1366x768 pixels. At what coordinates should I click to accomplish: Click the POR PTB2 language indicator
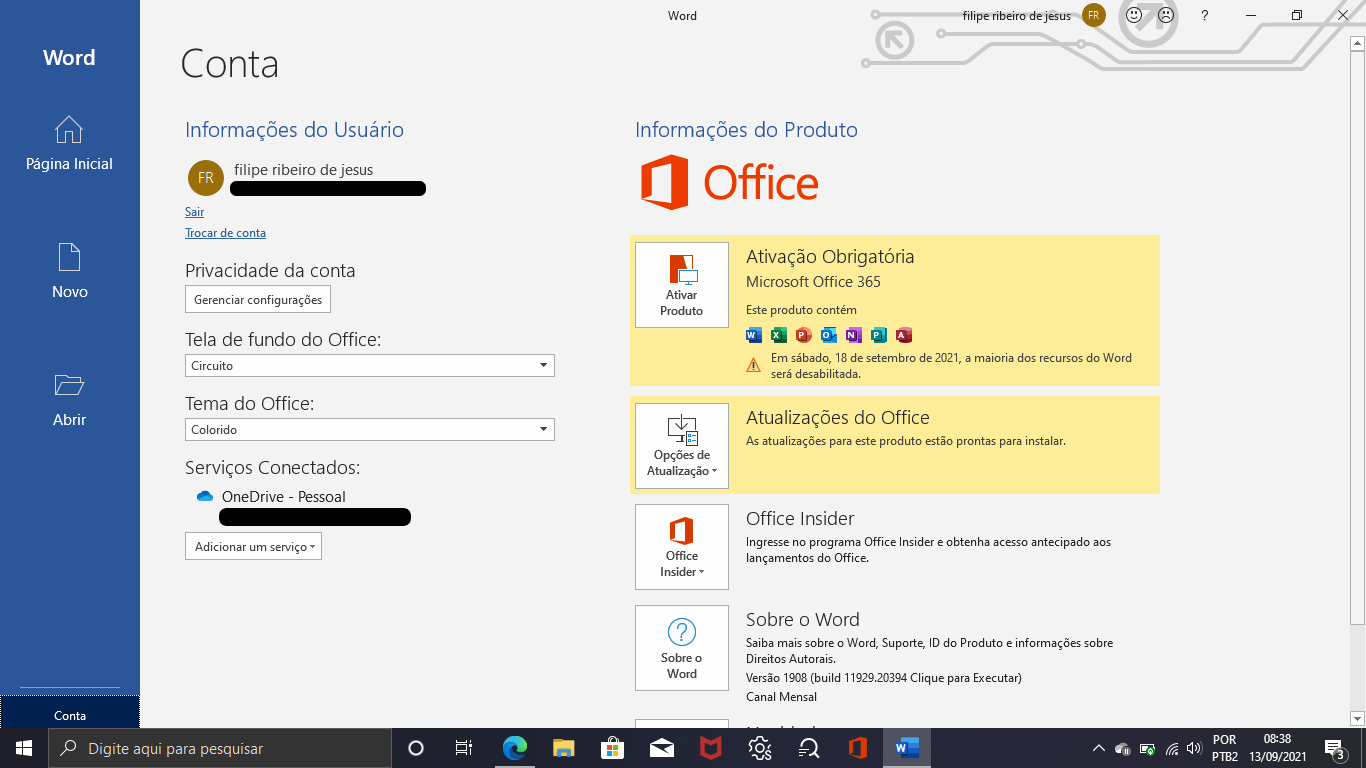tap(1225, 748)
